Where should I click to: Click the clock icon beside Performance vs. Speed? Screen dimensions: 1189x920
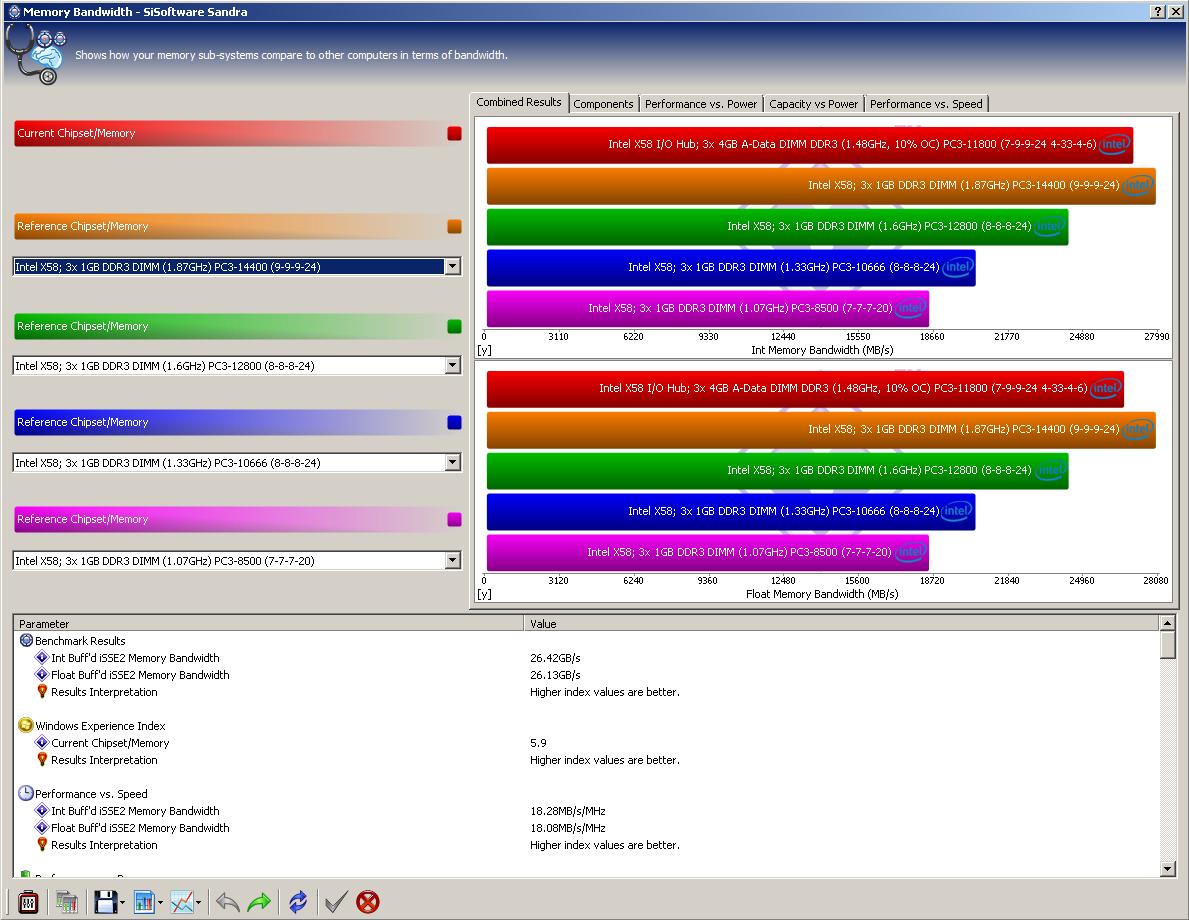pos(26,793)
